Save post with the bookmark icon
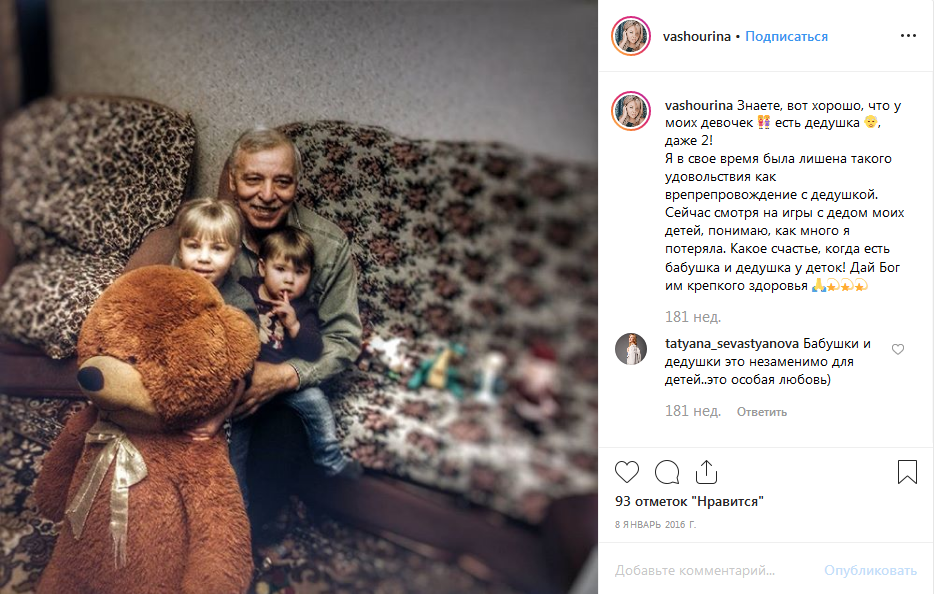This screenshot has height=594, width=934. (907, 472)
